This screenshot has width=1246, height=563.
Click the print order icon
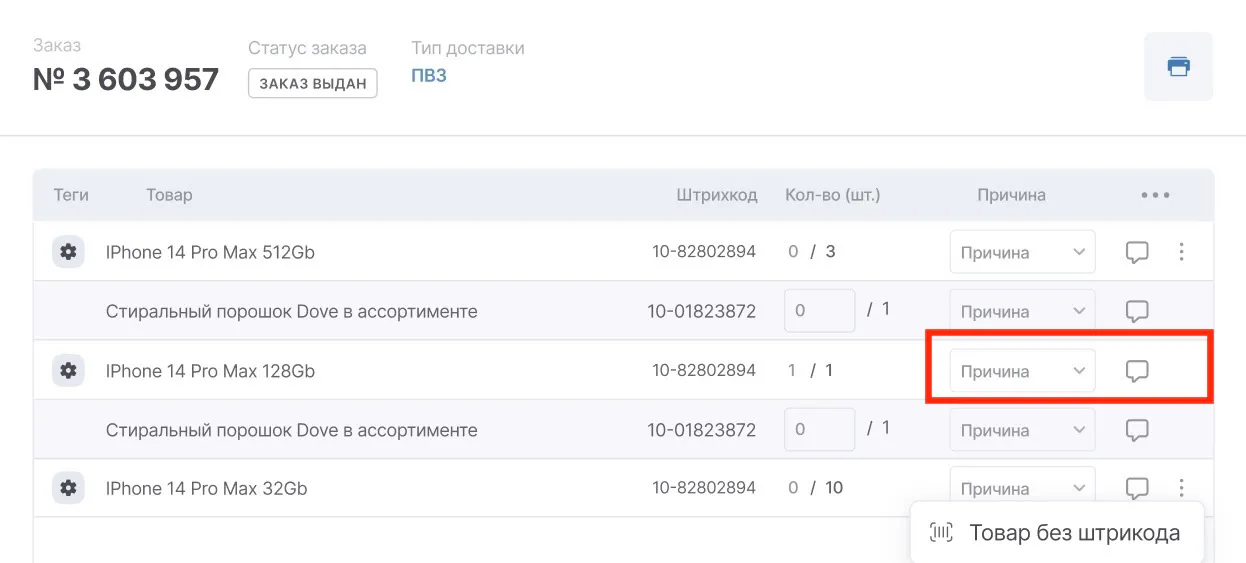[1178, 67]
